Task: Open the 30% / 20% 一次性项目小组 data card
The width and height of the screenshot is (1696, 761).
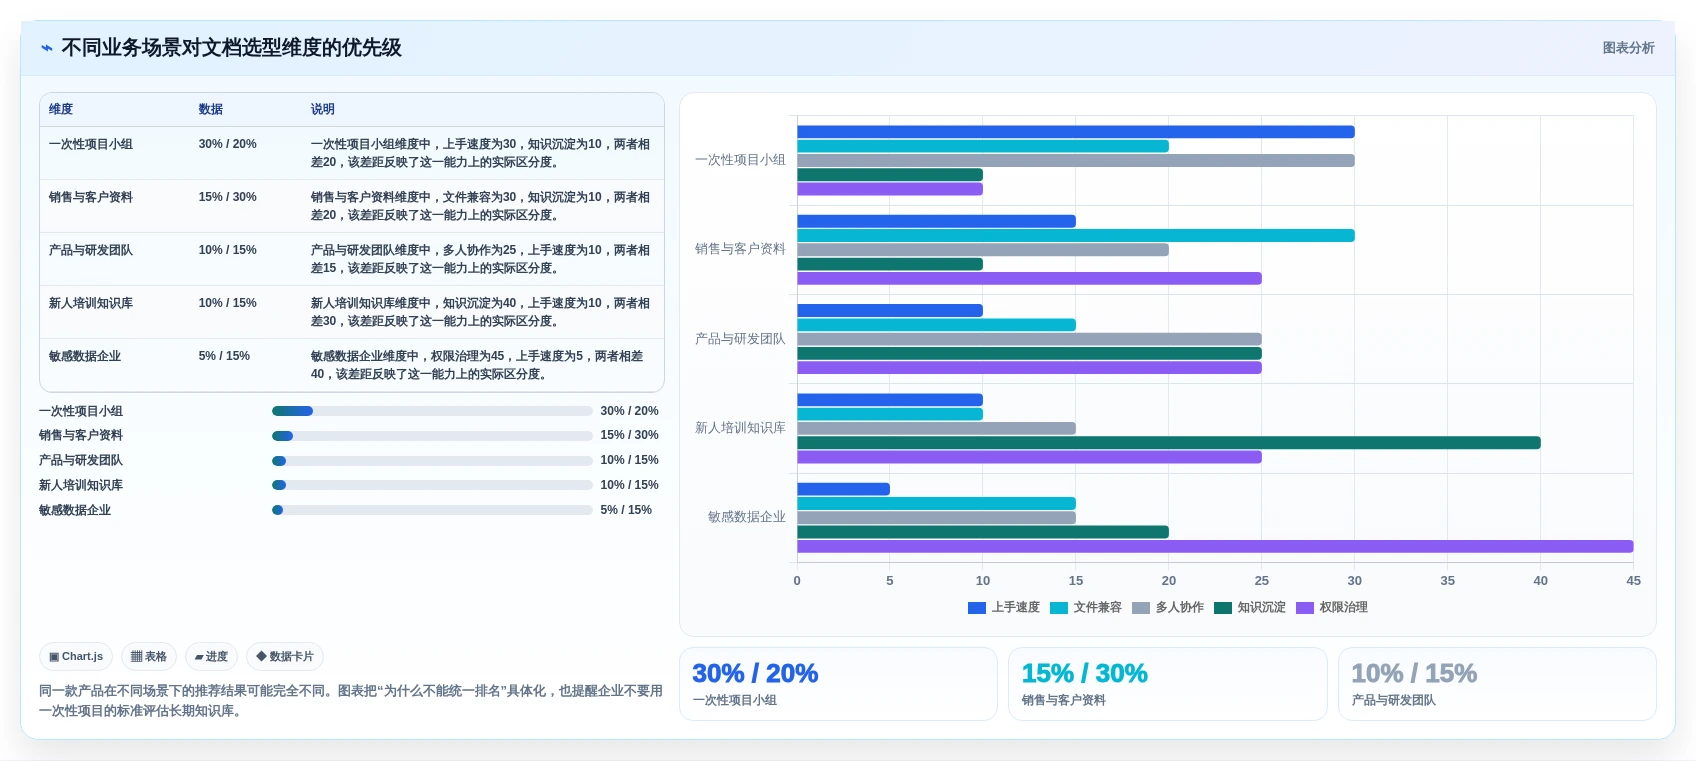Action: pos(838,684)
